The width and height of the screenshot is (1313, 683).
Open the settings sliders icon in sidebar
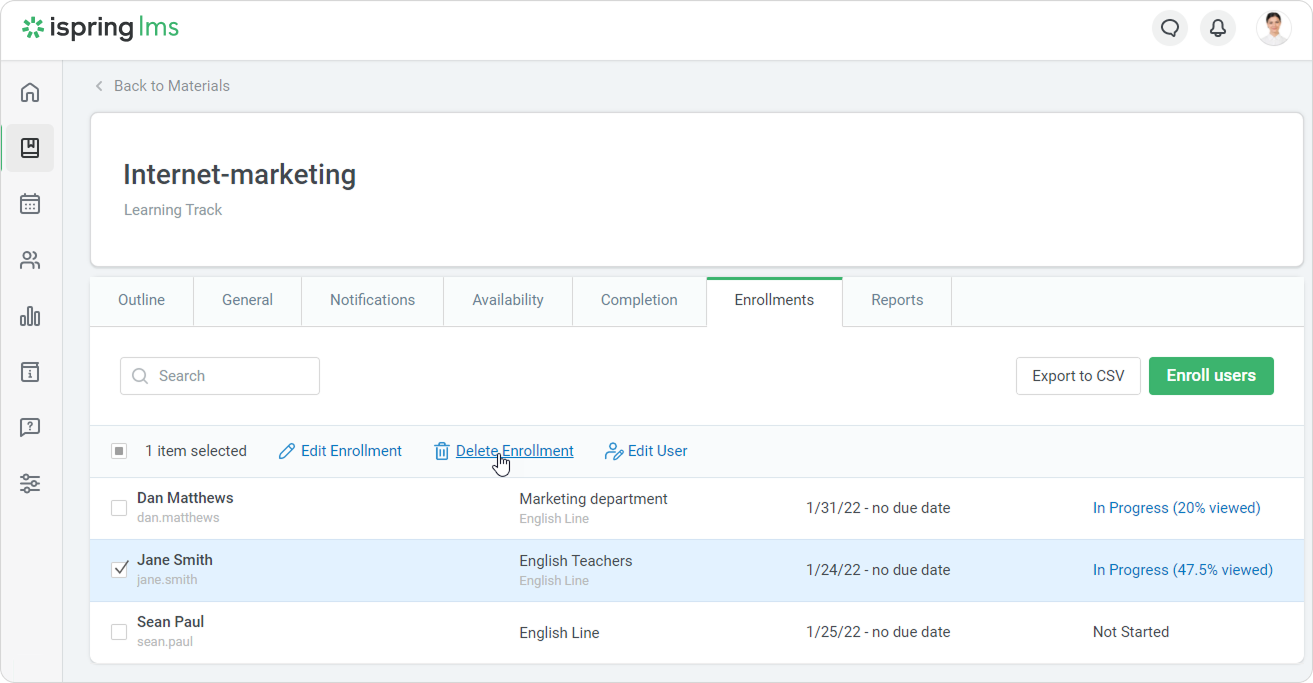30,484
